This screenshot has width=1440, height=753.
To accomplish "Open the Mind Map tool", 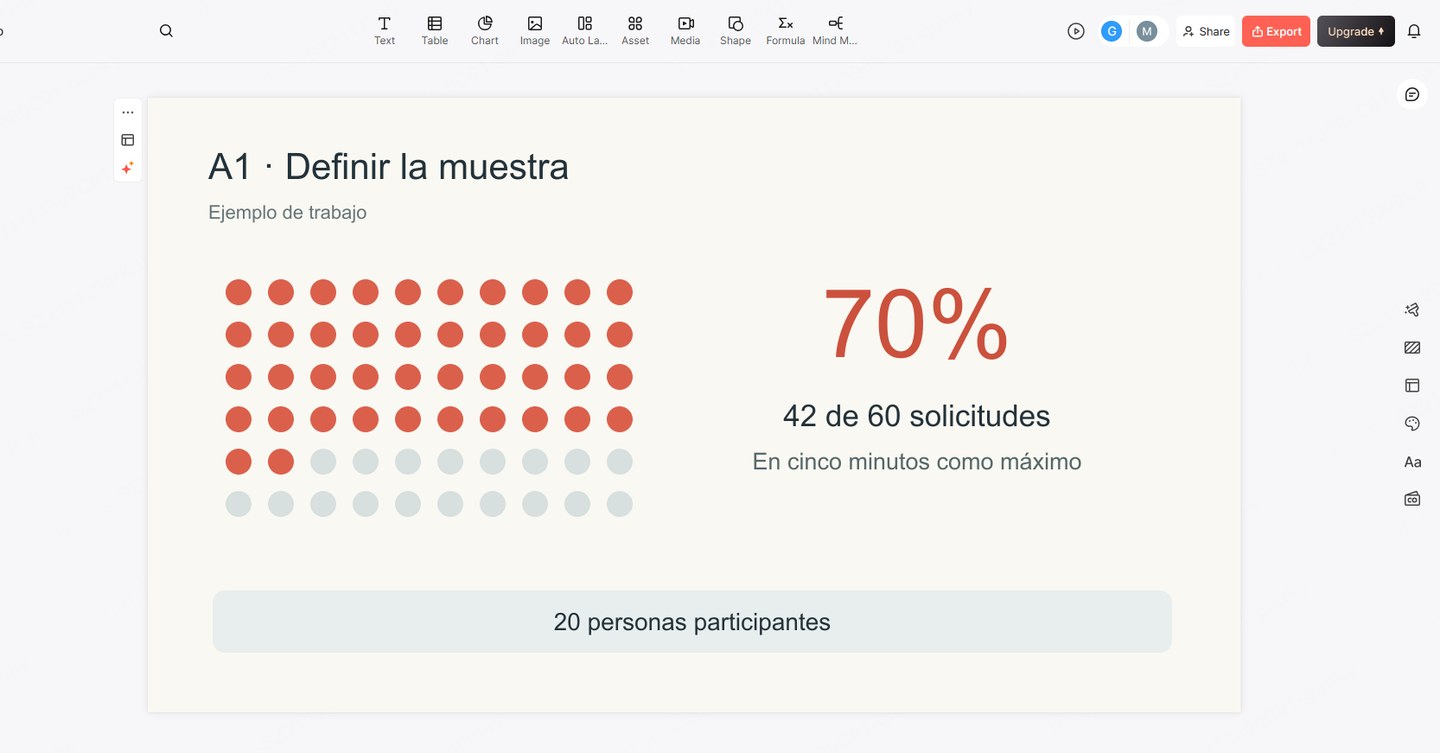I will (835, 31).
